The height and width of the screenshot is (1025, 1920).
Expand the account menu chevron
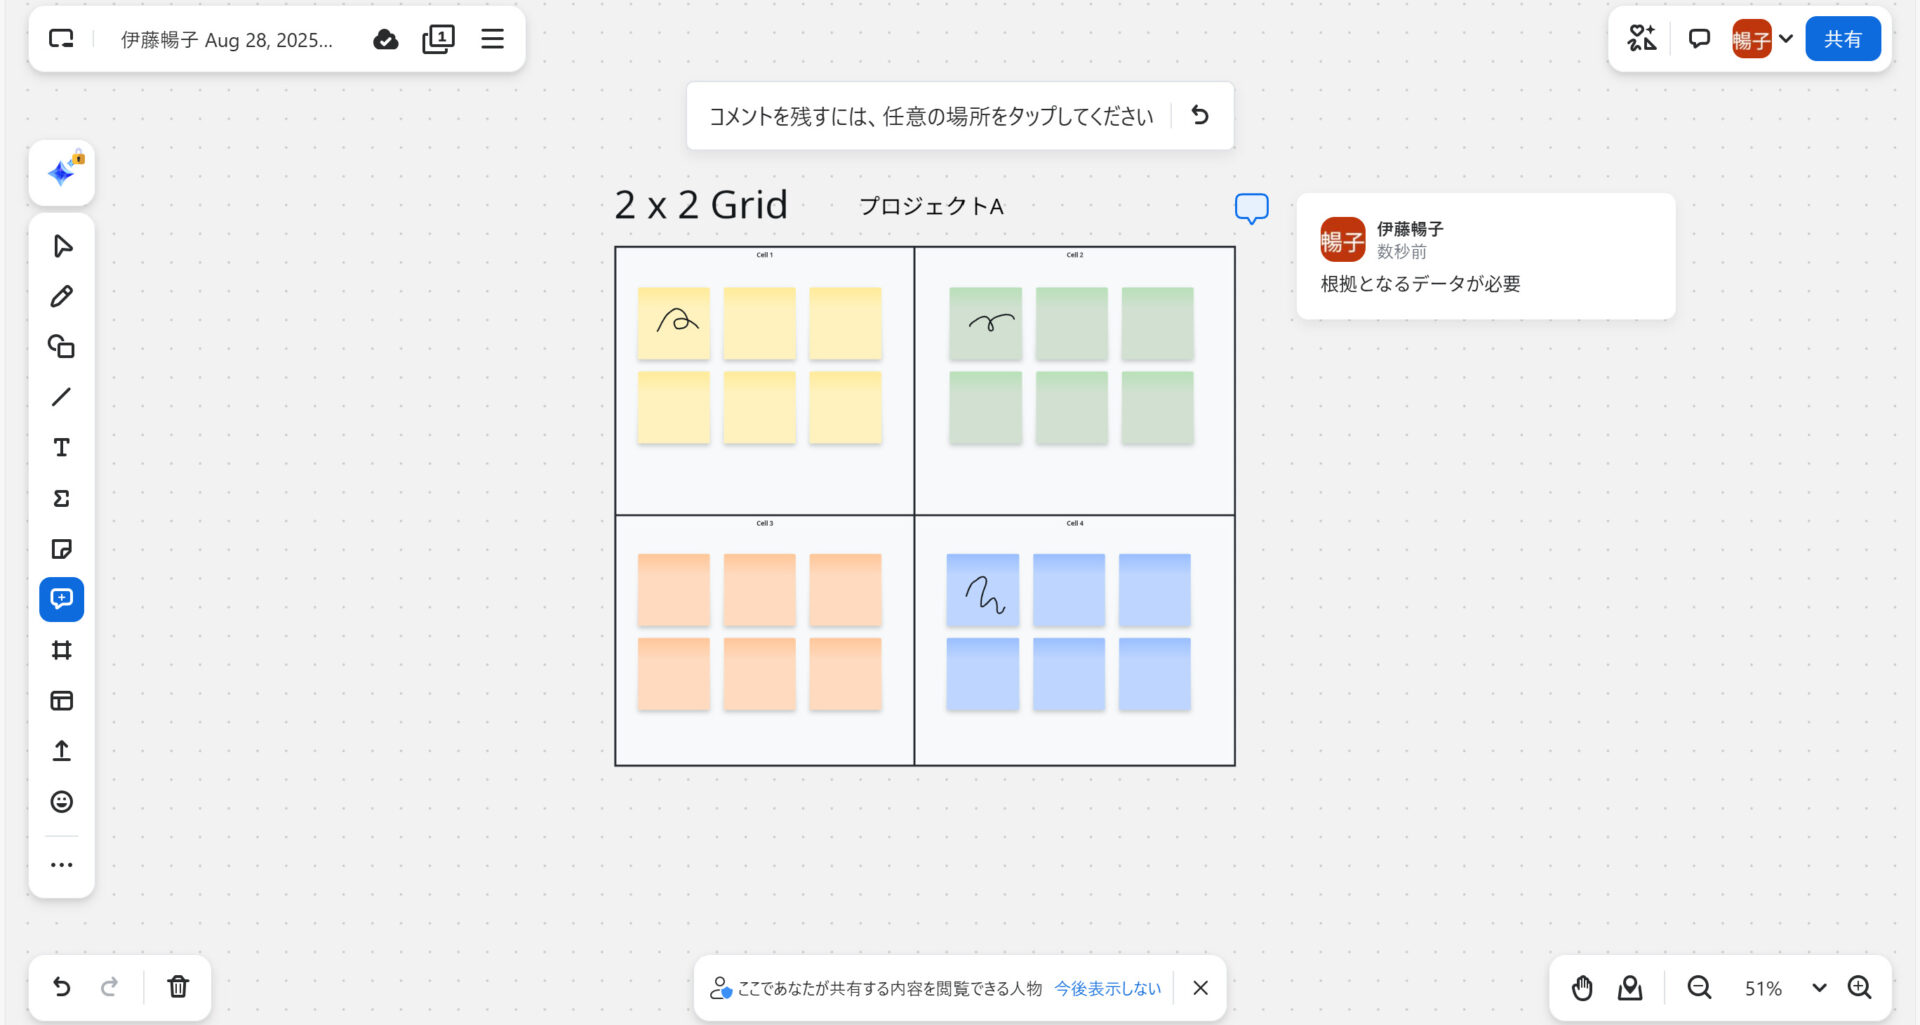pyautogui.click(x=1787, y=39)
